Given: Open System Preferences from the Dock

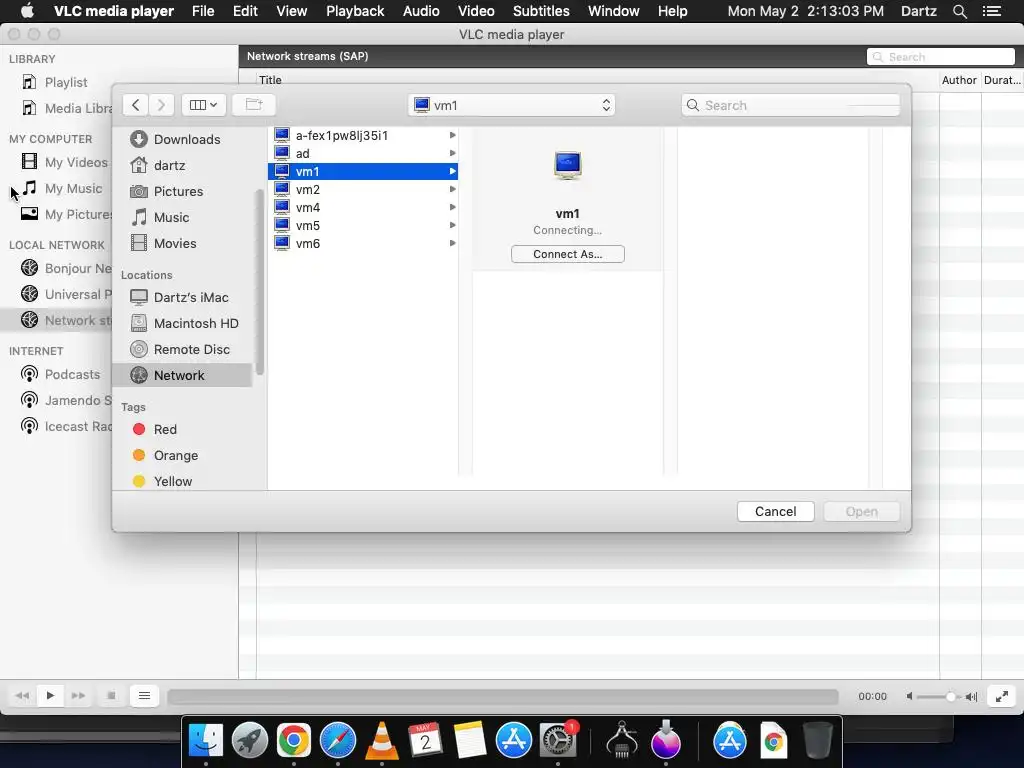Looking at the screenshot, I should [x=557, y=741].
